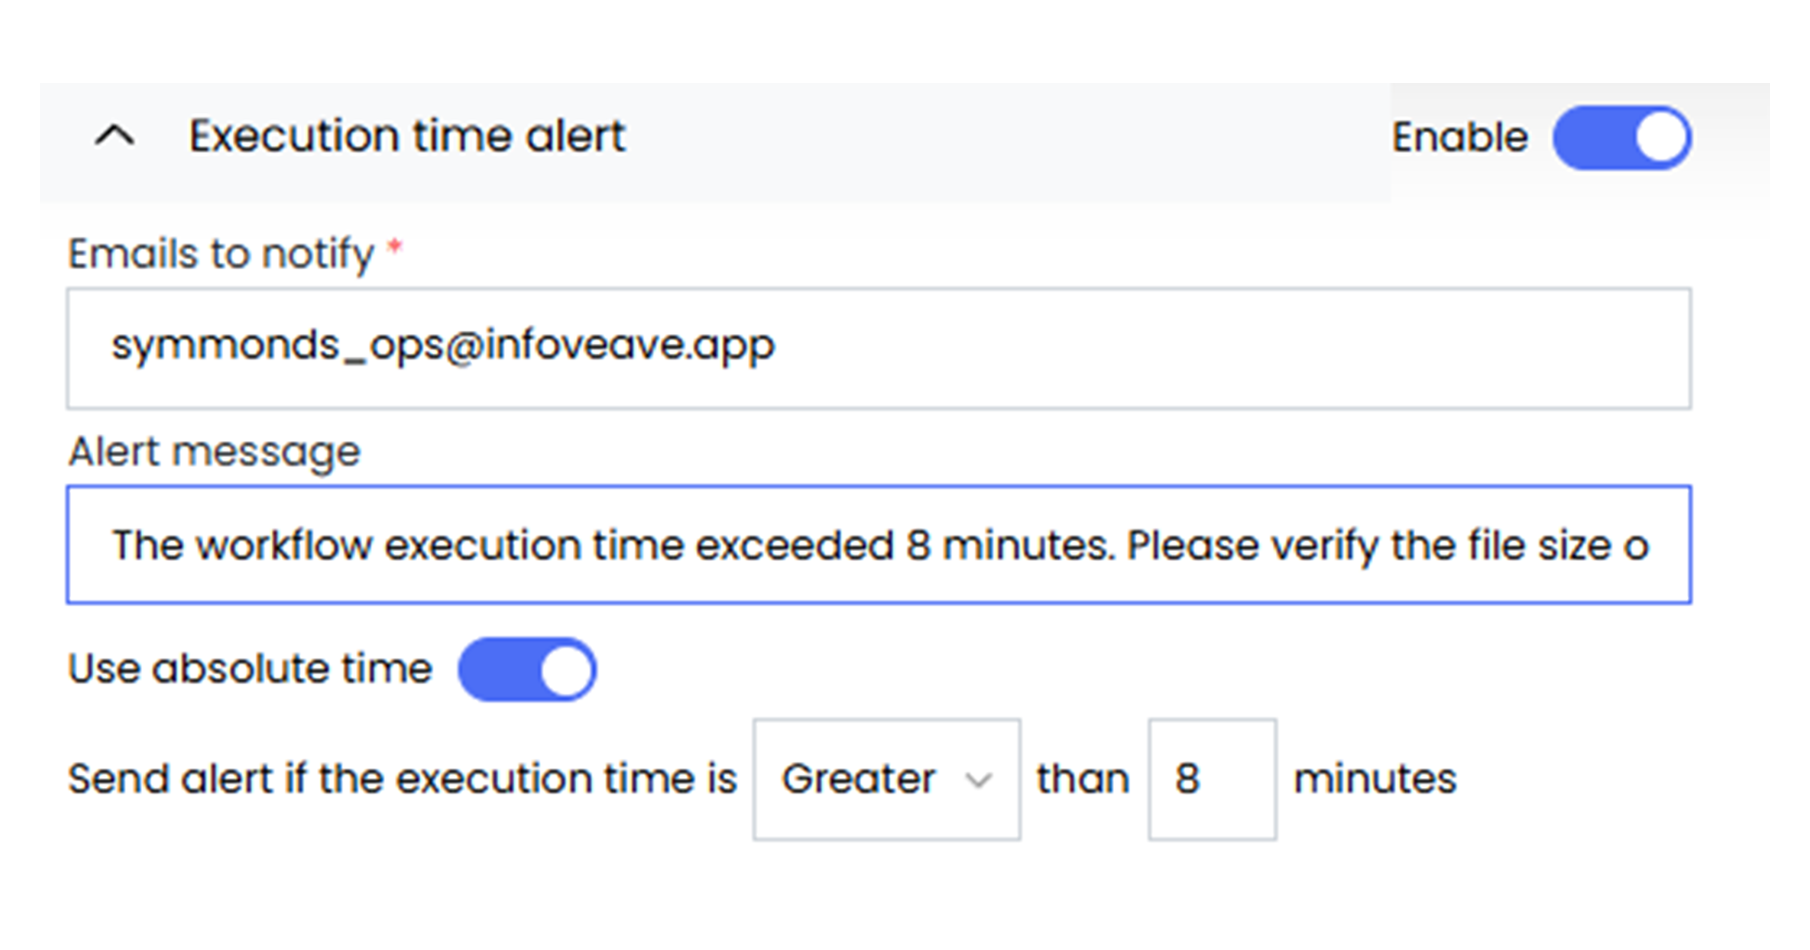Image resolution: width=1810 pixels, height=950 pixels.
Task: Click empty header area beside Execution time alert
Action: click(1000, 138)
